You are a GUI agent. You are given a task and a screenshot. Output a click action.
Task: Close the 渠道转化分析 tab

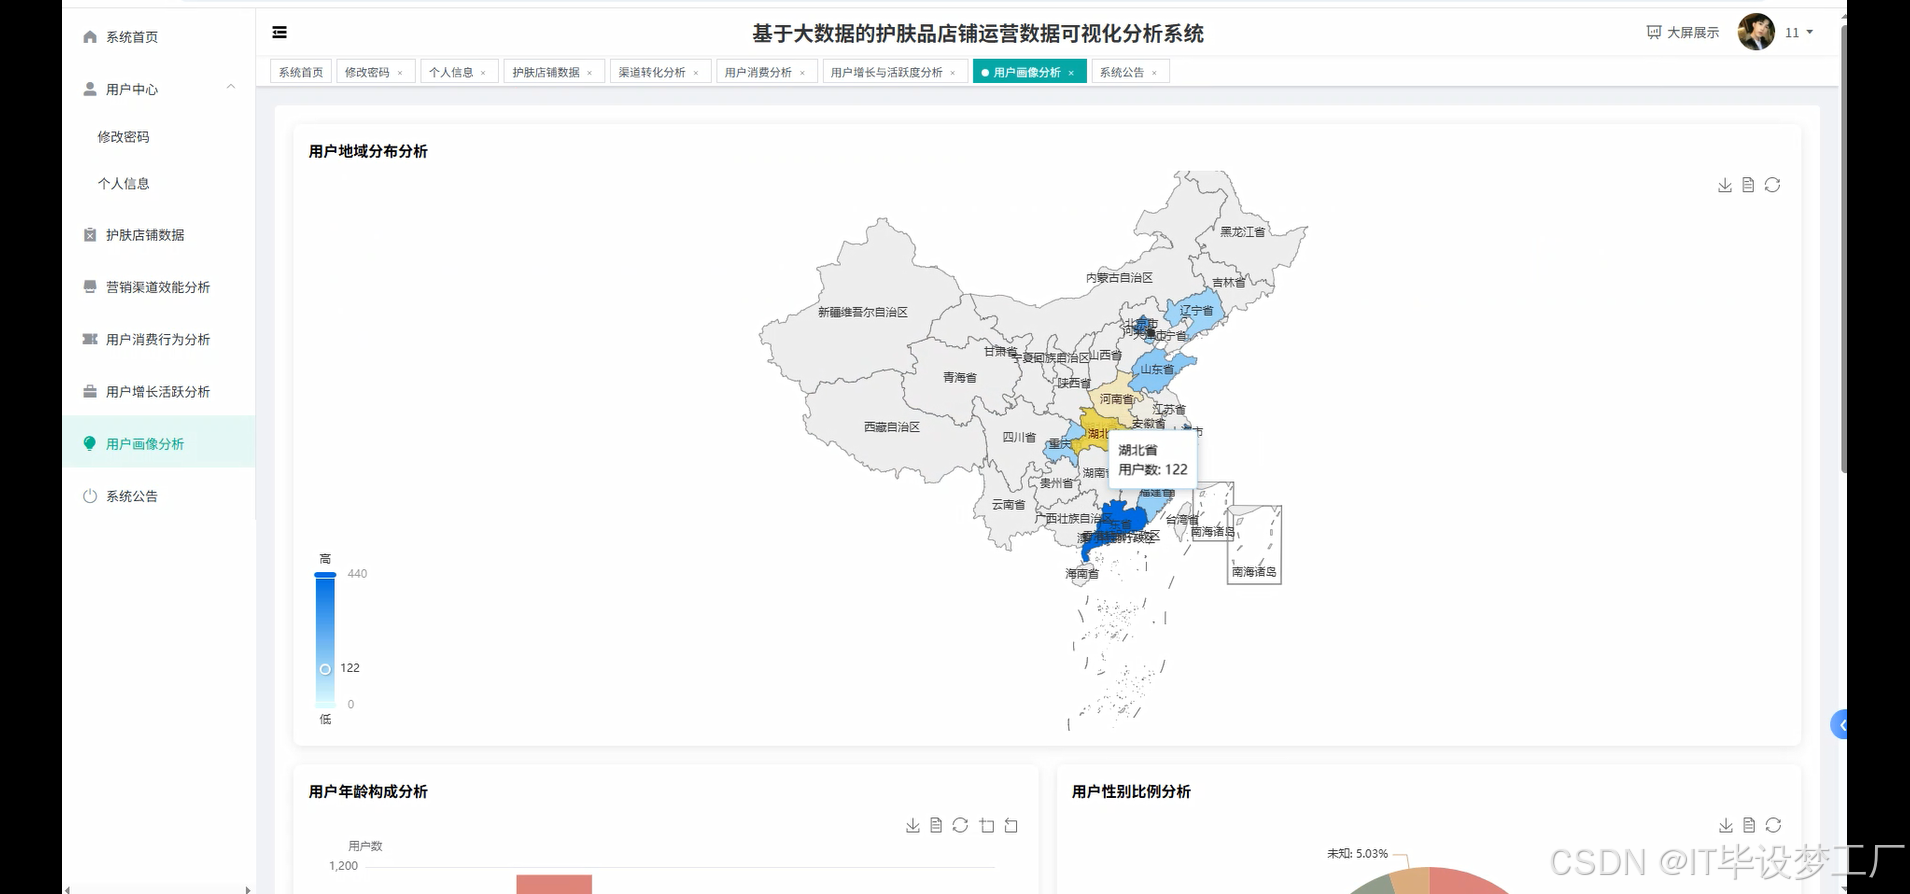pyautogui.click(x=696, y=73)
